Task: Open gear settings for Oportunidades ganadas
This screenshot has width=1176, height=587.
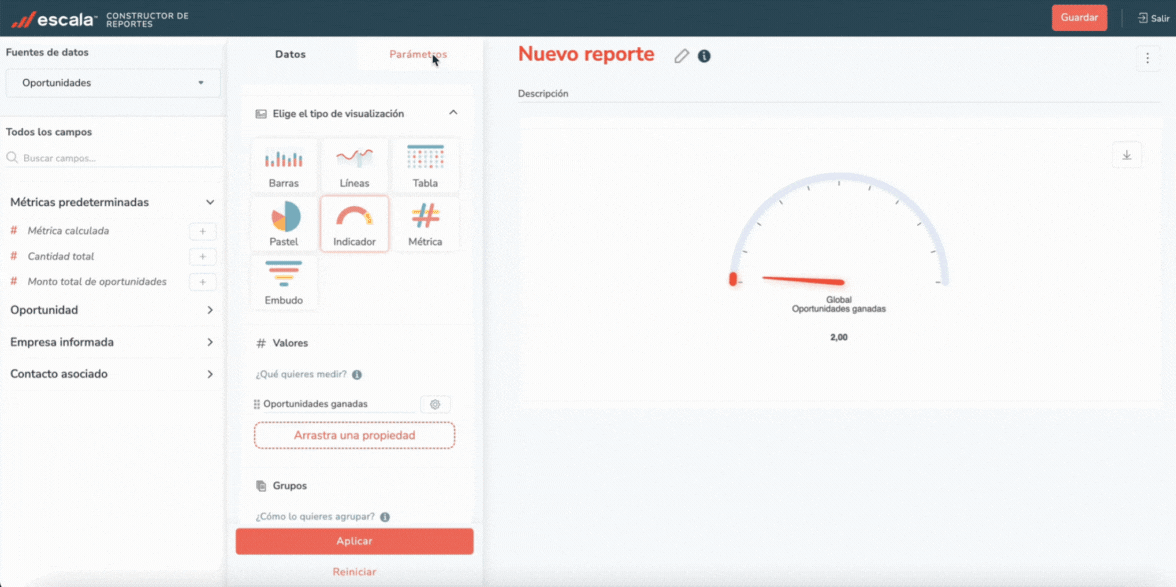Action: [x=435, y=404]
